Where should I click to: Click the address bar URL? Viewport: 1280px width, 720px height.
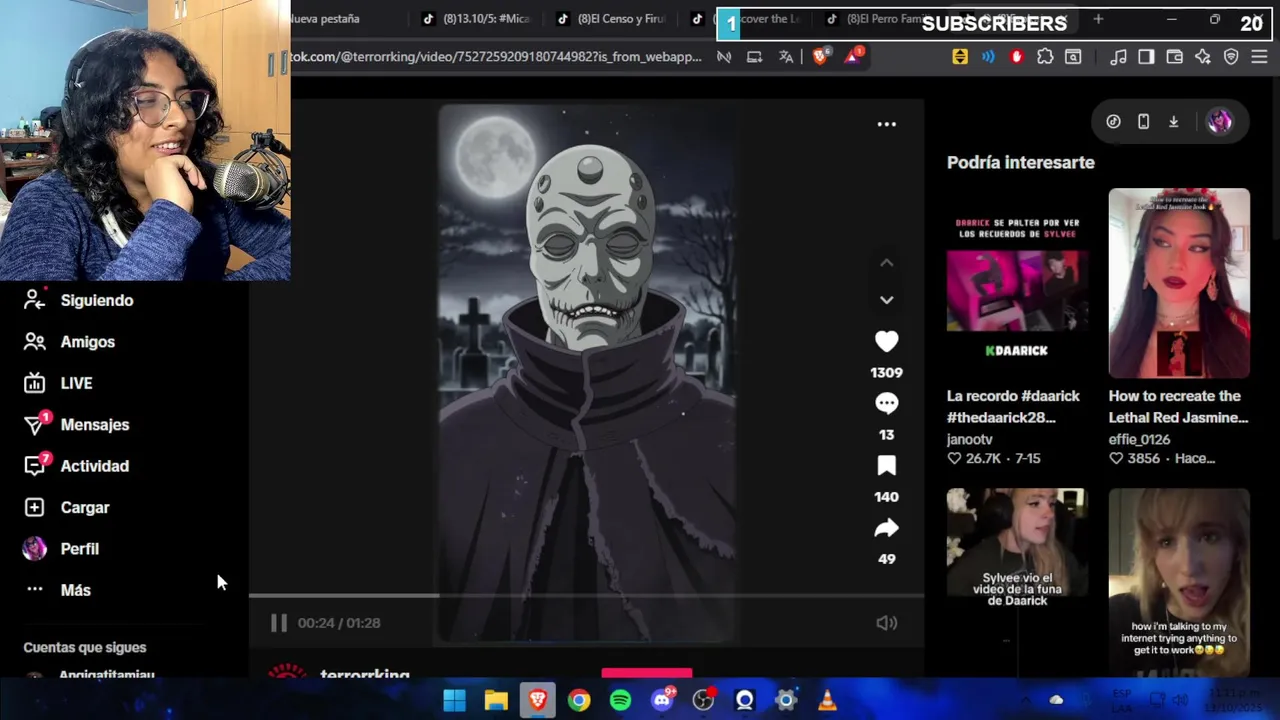point(497,57)
